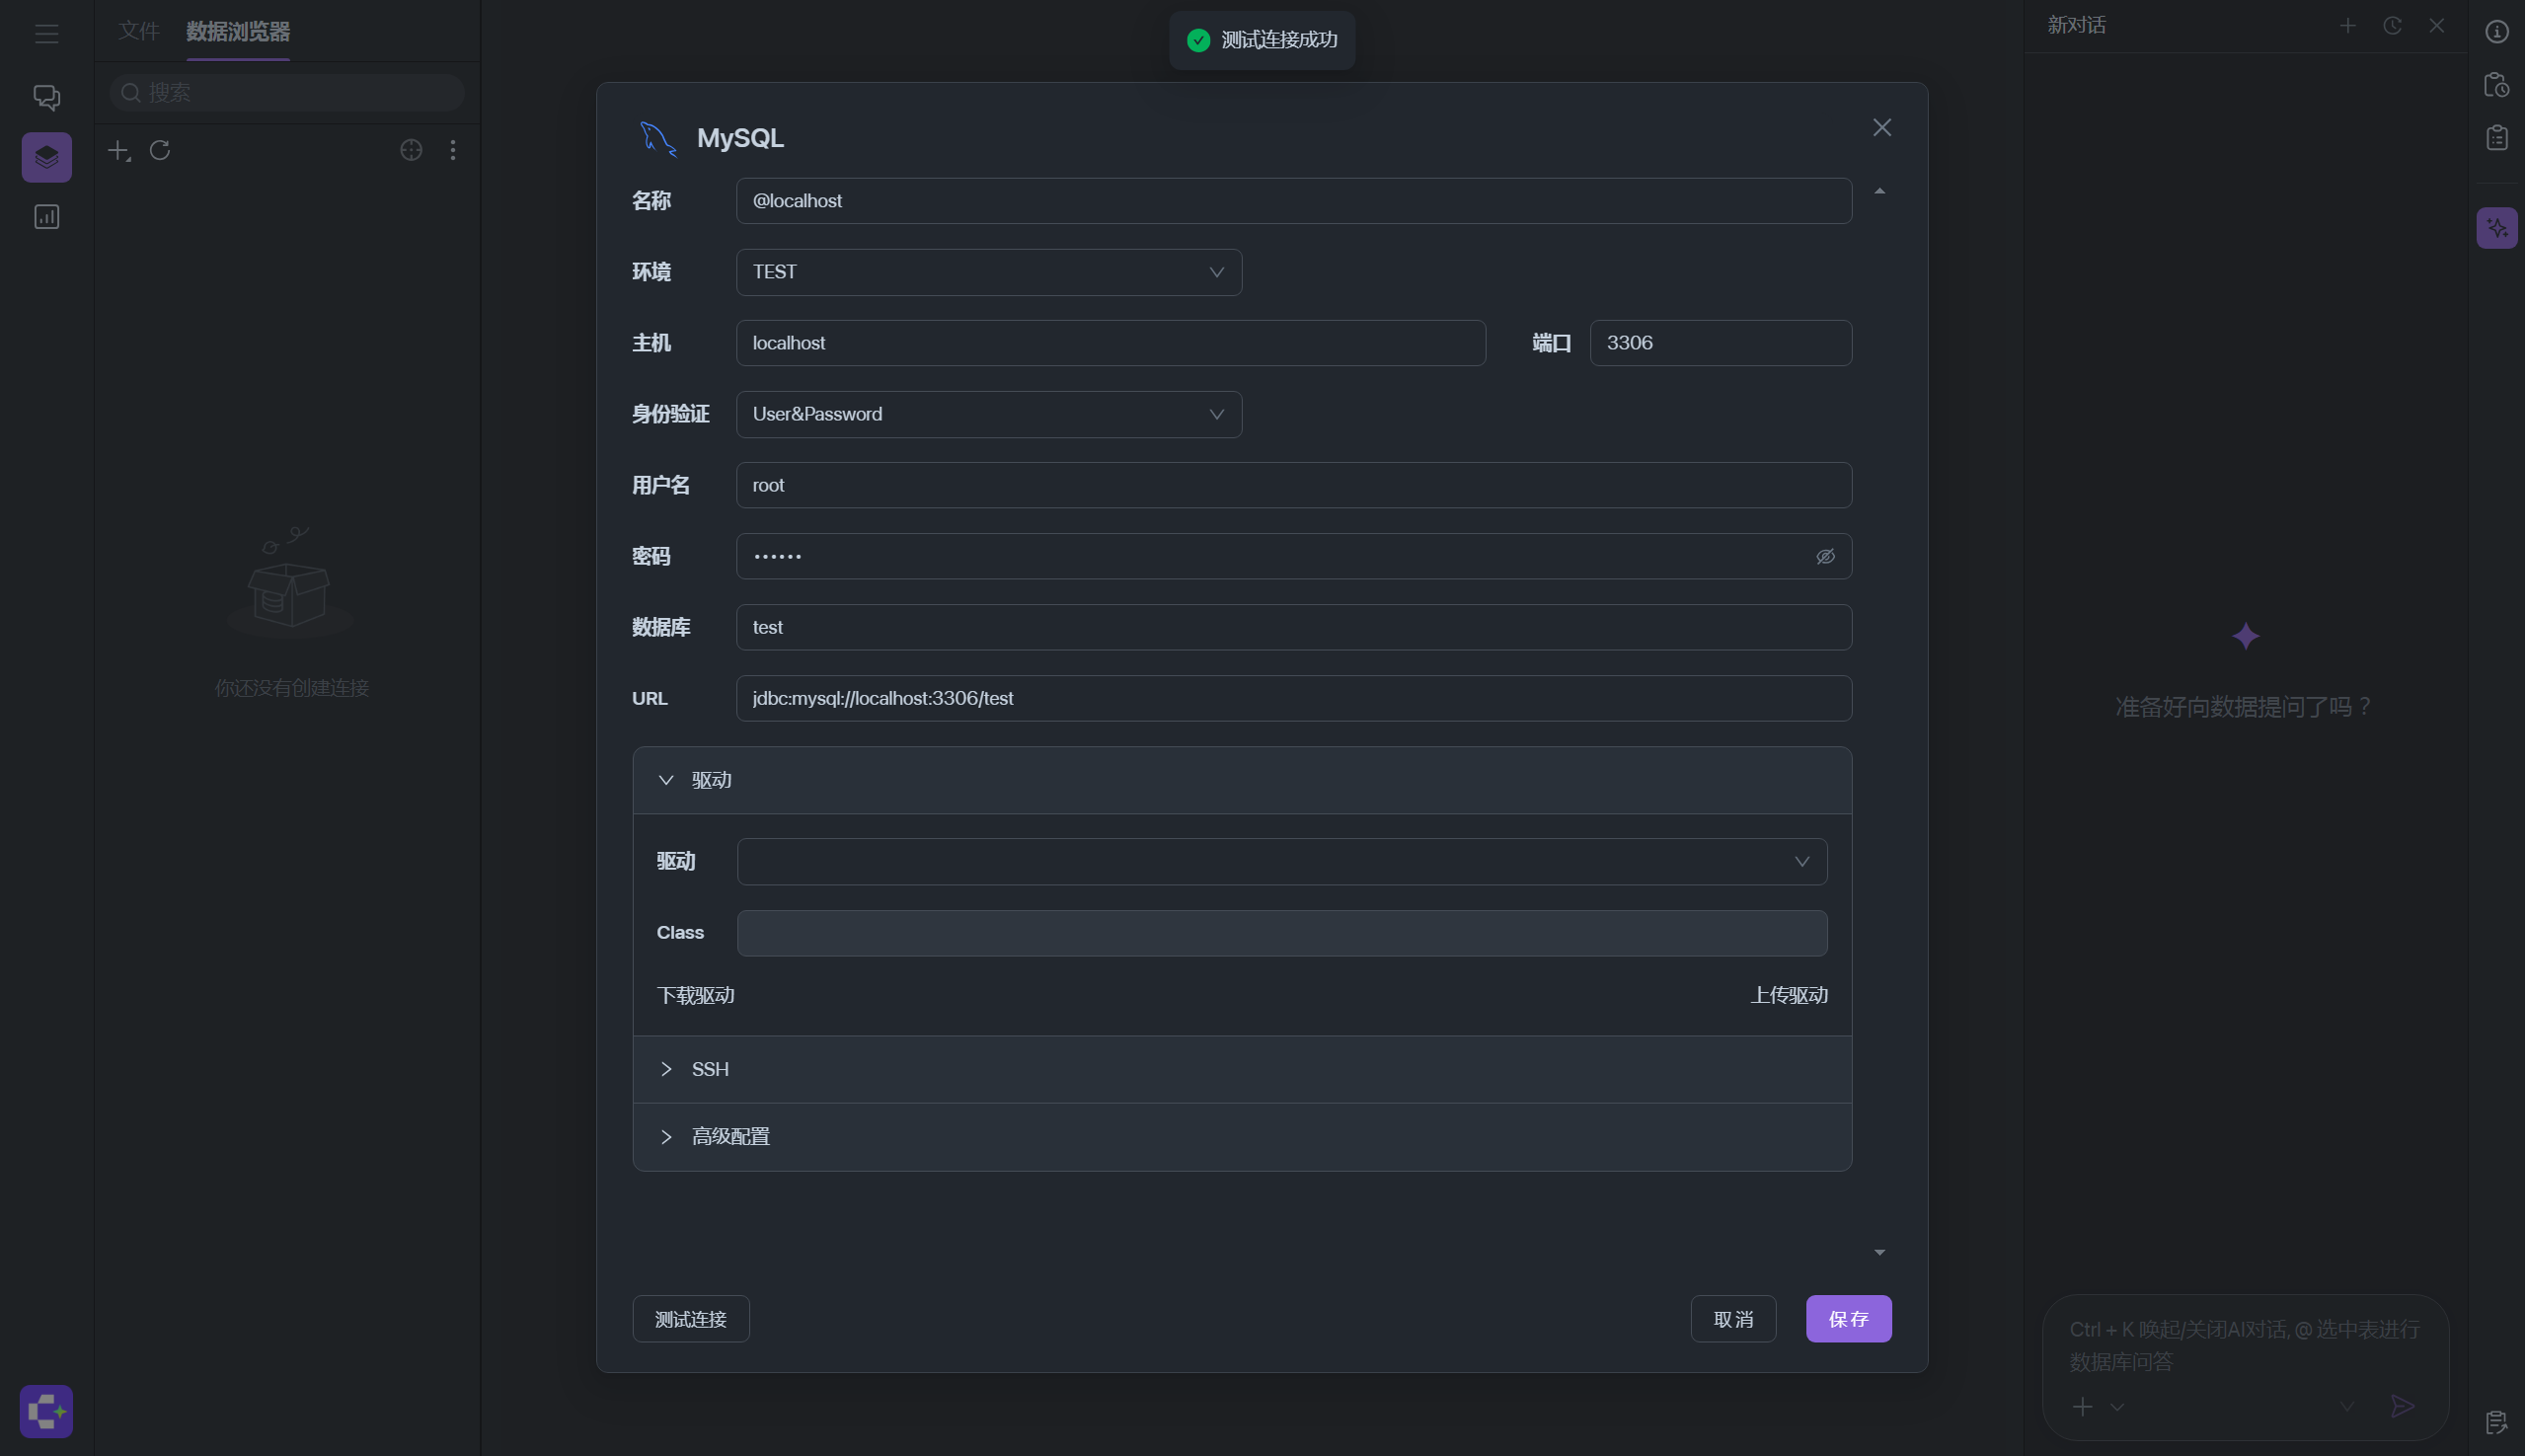This screenshot has height=1456, width=2526.
Task: Open the clipboard list icon in right rail
Action: tap(2497, 137)
